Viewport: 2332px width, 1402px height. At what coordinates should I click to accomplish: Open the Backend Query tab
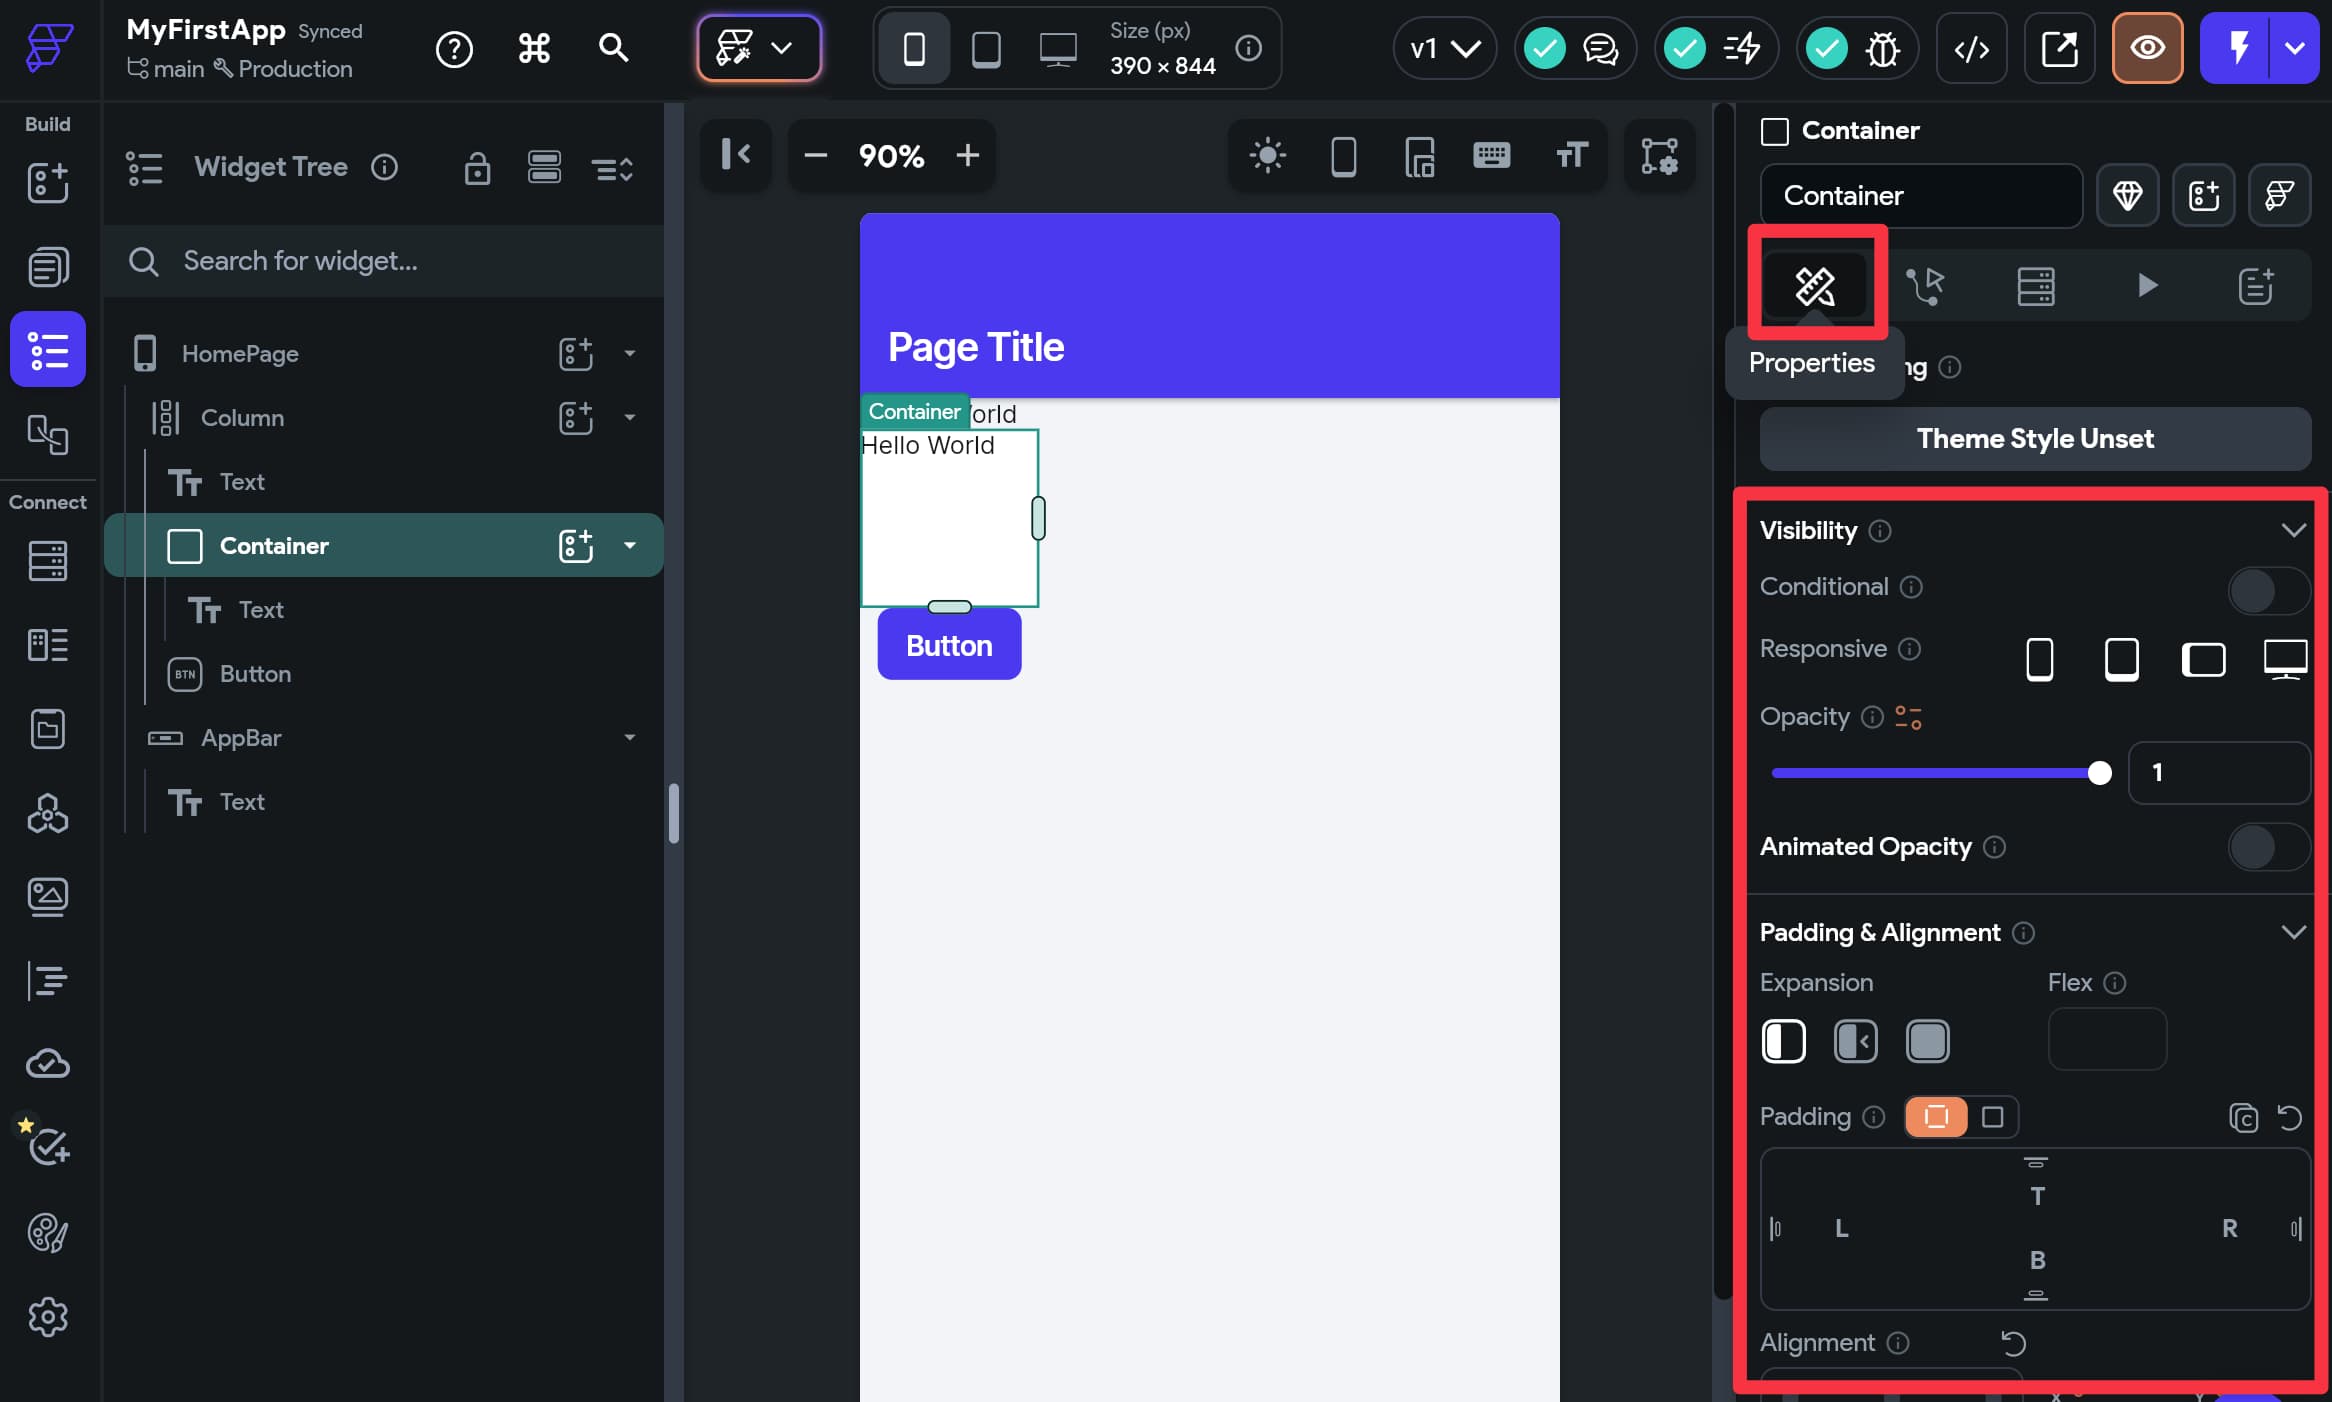(x=2035, y=286)
